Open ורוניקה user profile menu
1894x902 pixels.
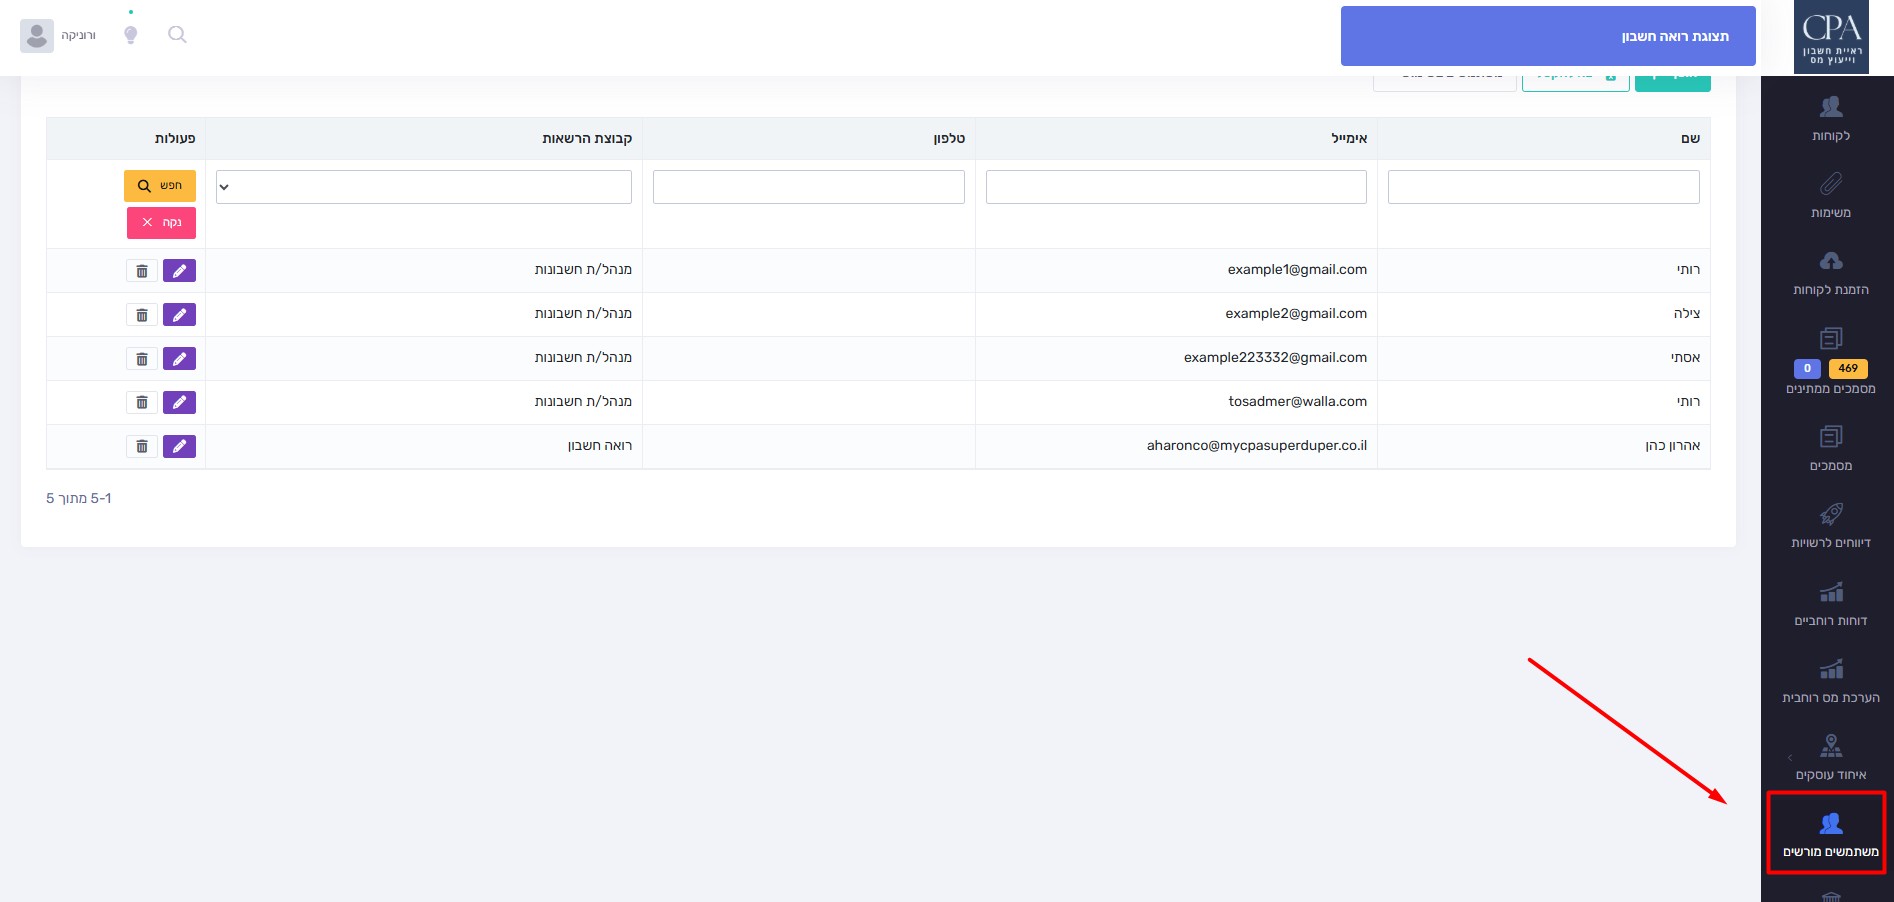tap(58, 35)
